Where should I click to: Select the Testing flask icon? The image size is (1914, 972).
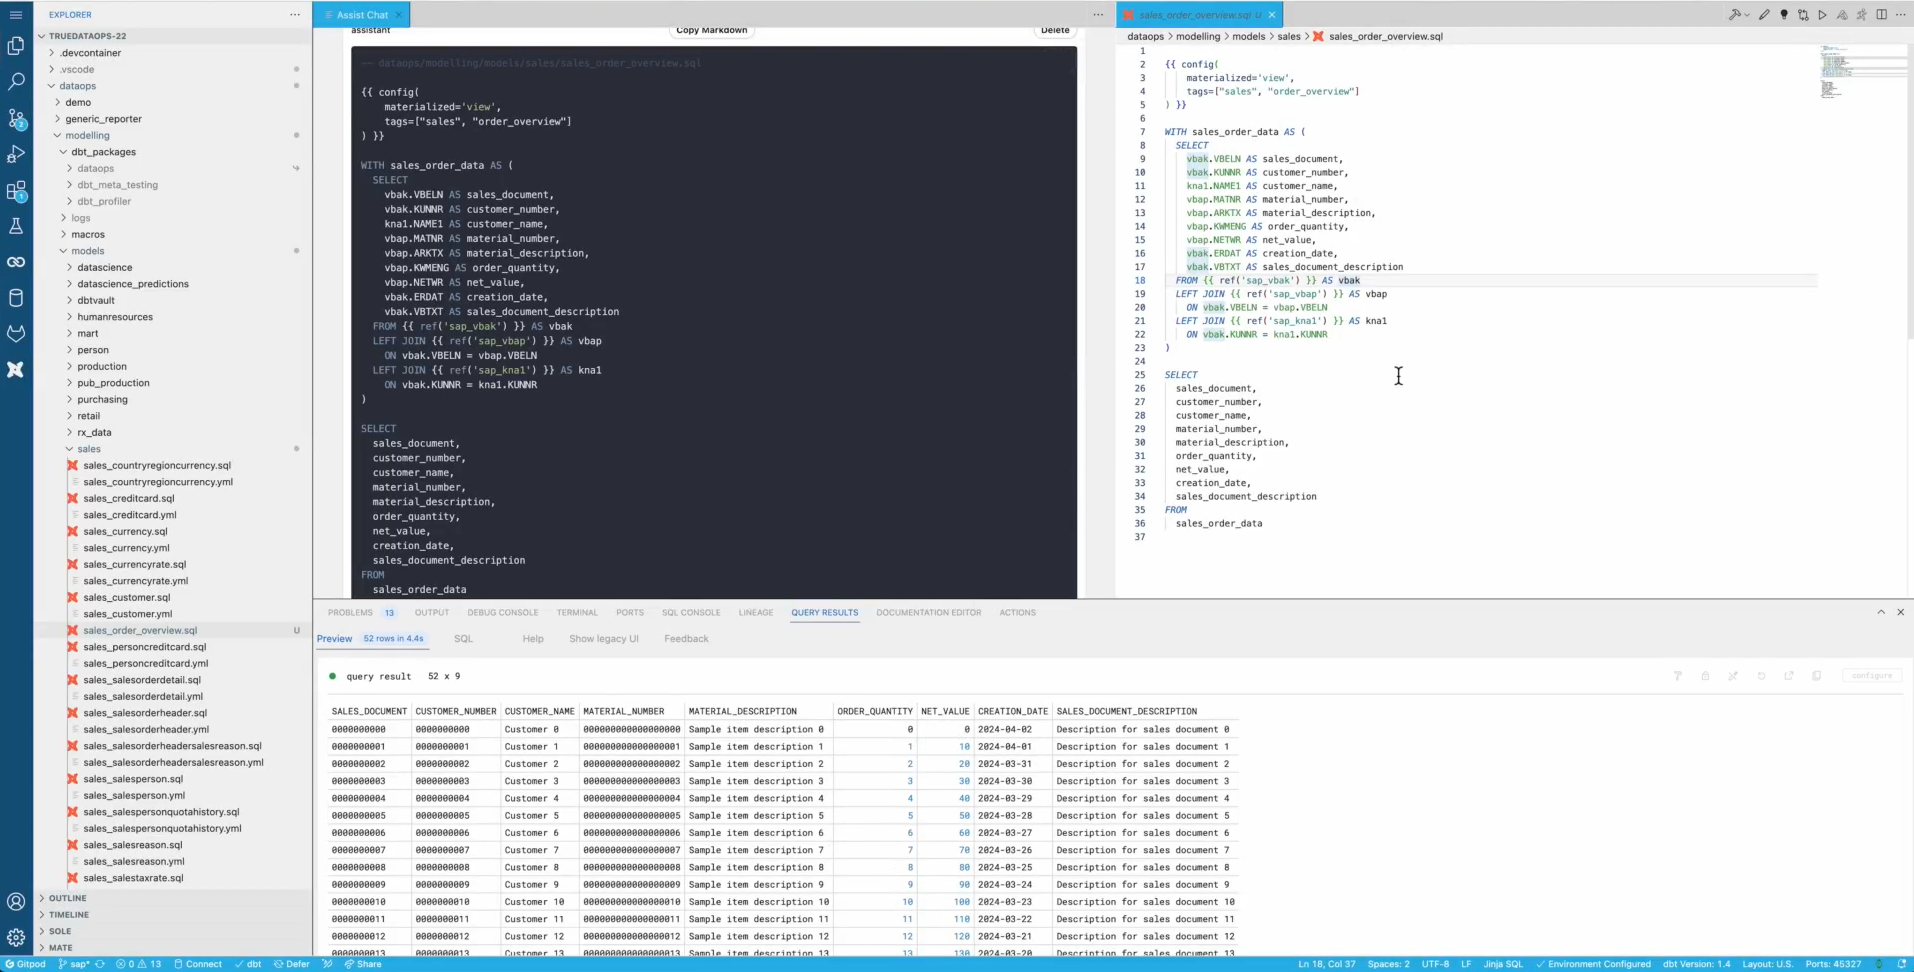[x=16, y=227]
